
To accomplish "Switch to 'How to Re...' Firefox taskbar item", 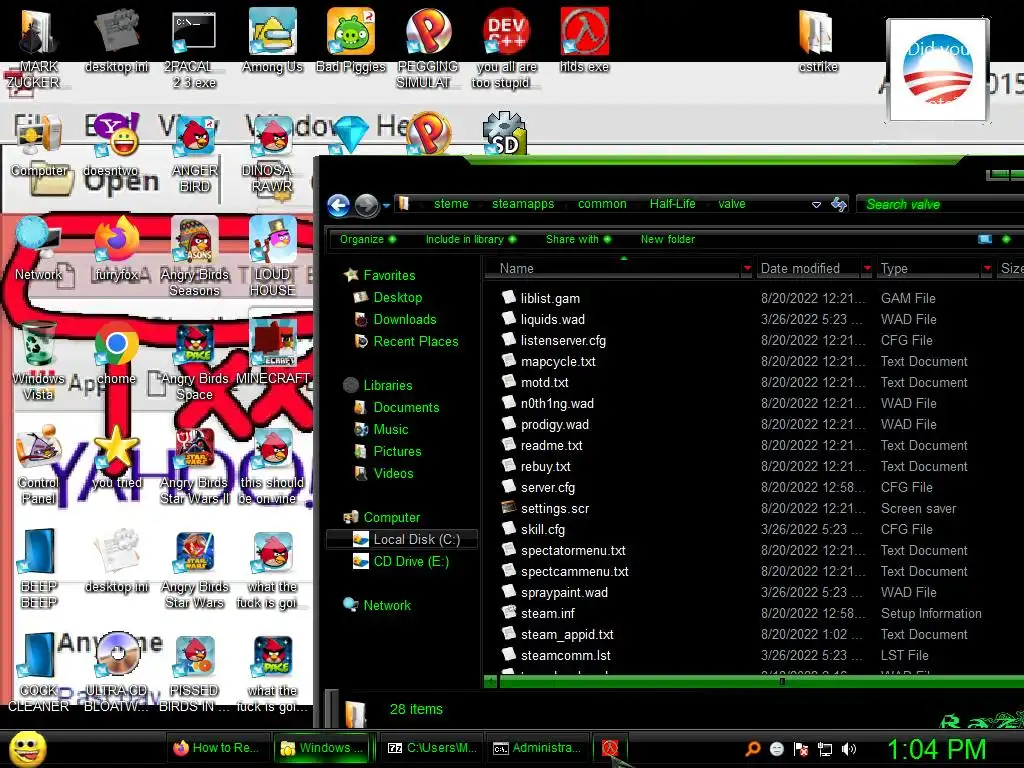I will (x=216, y=748).
